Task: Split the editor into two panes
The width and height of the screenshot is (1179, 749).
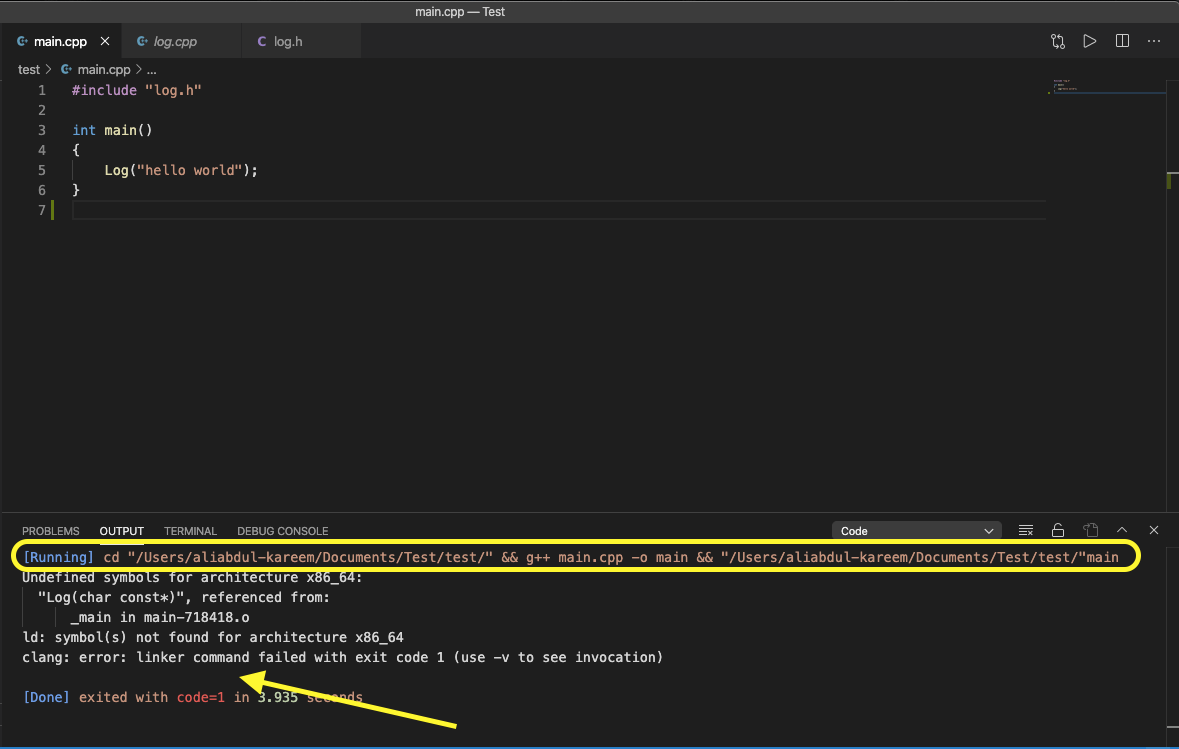Action: pyautogui.click(x=1122, y=41)
